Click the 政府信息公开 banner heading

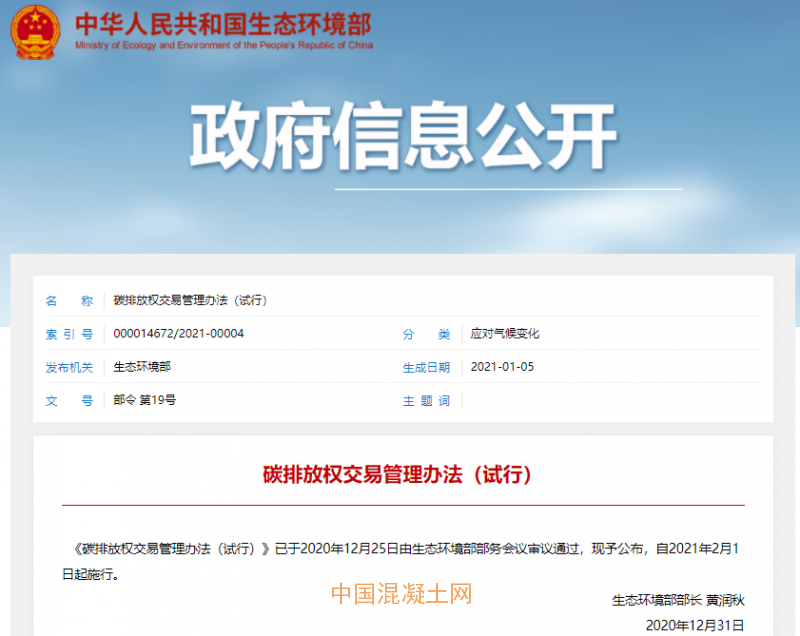[403, 135]
